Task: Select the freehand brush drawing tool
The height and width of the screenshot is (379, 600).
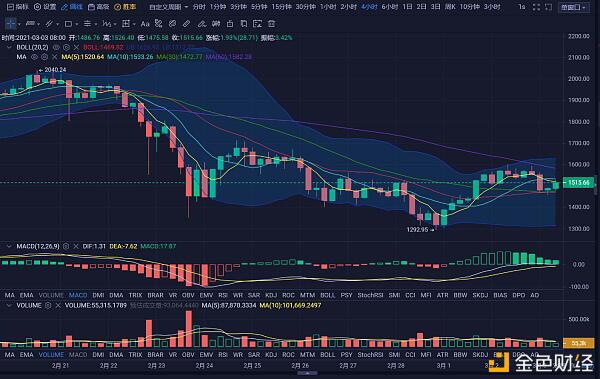Action: click(x=202, y=24)
